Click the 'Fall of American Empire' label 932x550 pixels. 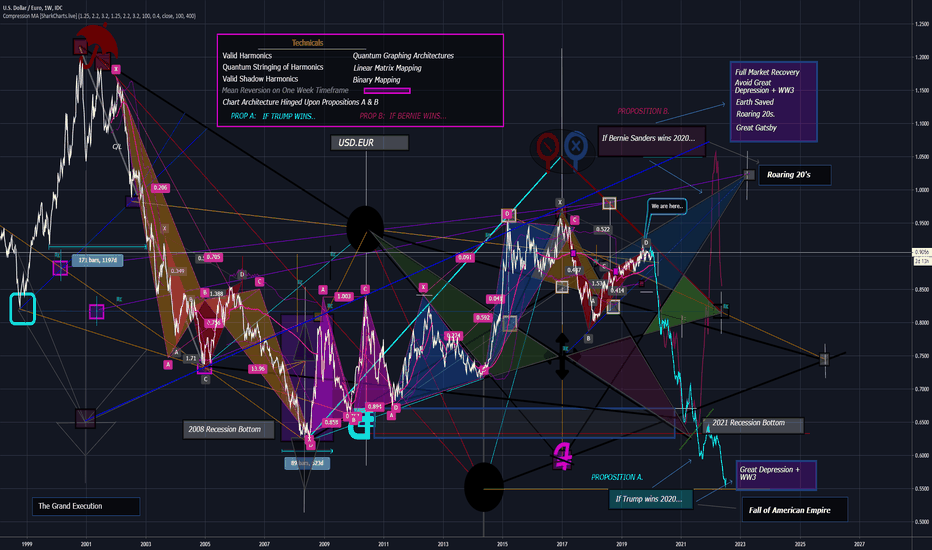click(795, 510)
